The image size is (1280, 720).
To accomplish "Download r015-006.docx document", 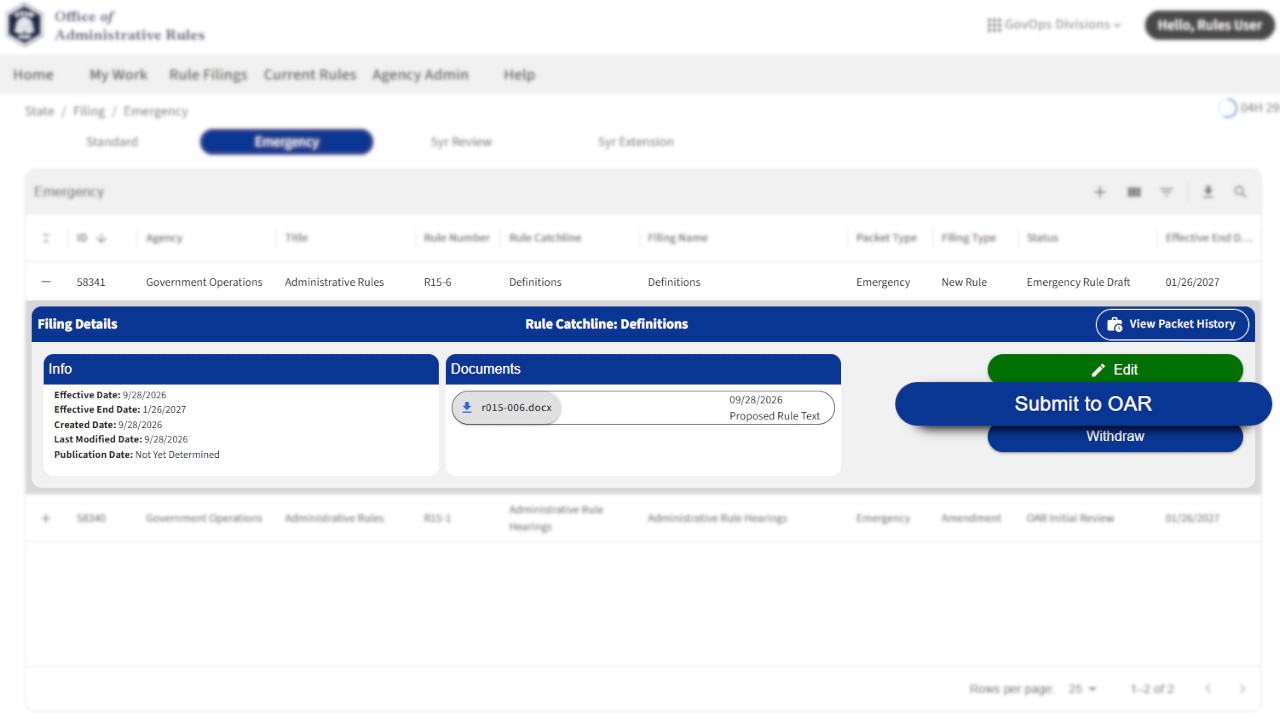I will (507, 408).
